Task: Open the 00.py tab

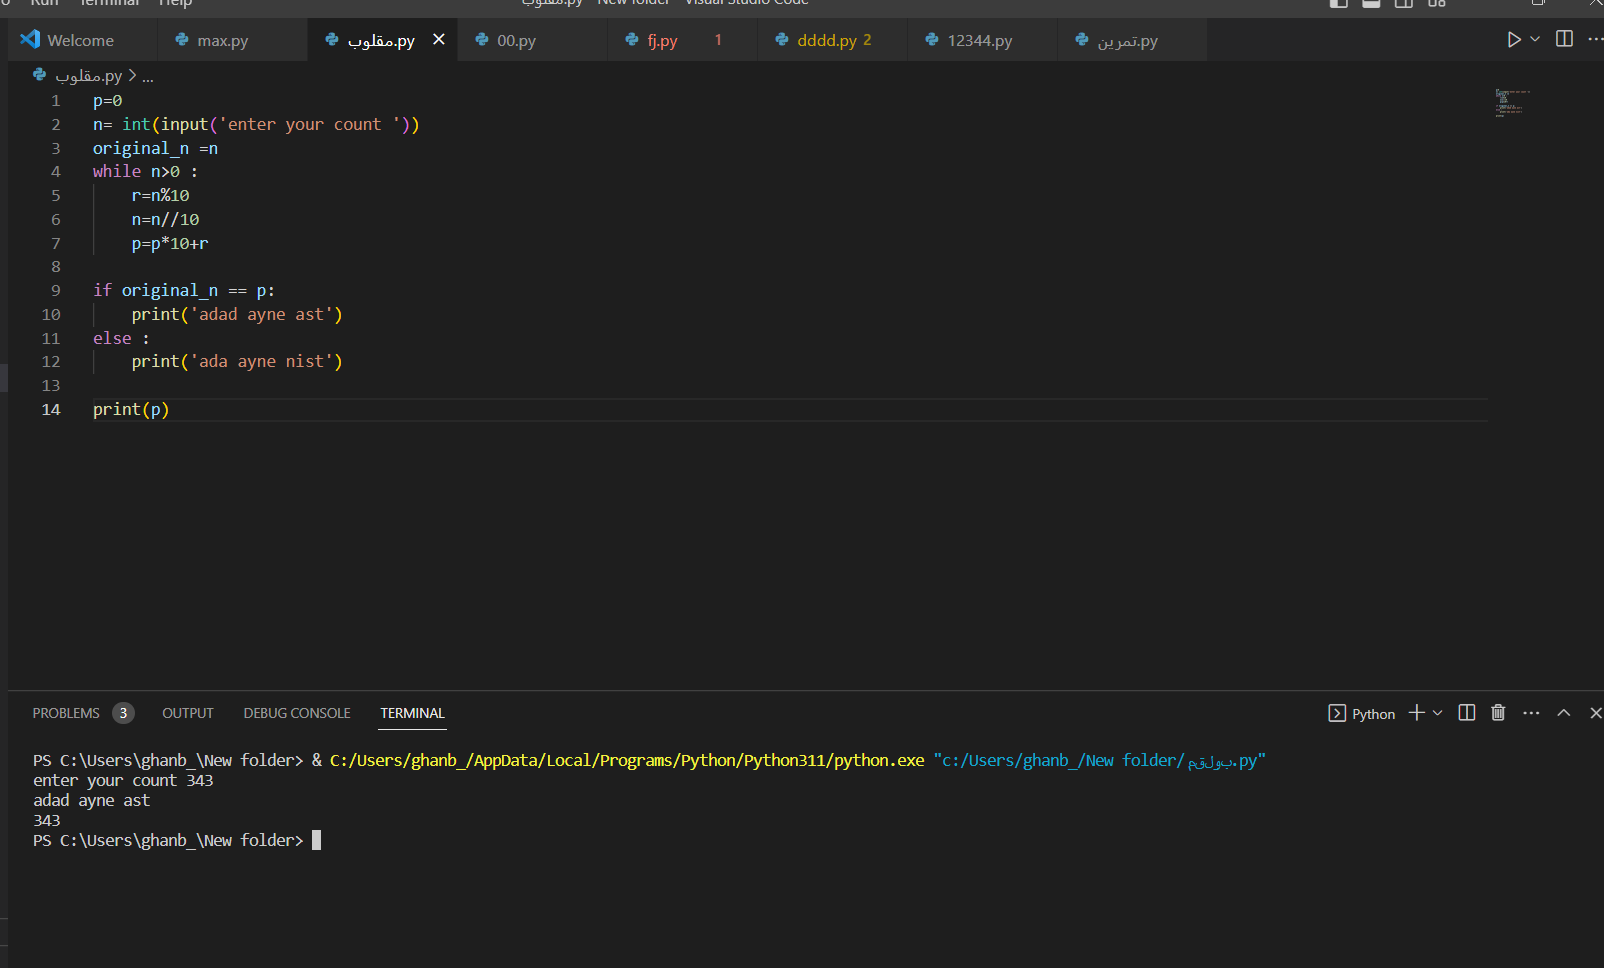Action: [532, 40]
